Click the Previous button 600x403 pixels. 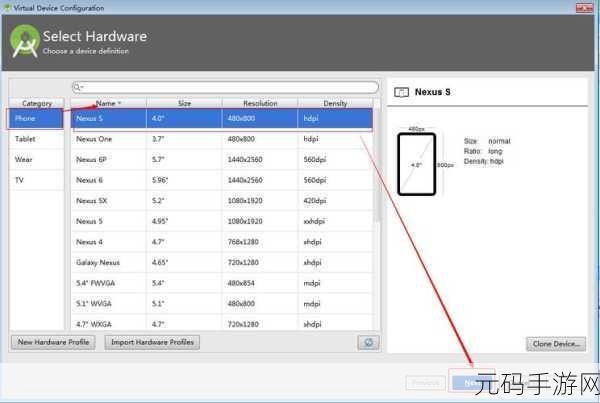click(426, 382)
